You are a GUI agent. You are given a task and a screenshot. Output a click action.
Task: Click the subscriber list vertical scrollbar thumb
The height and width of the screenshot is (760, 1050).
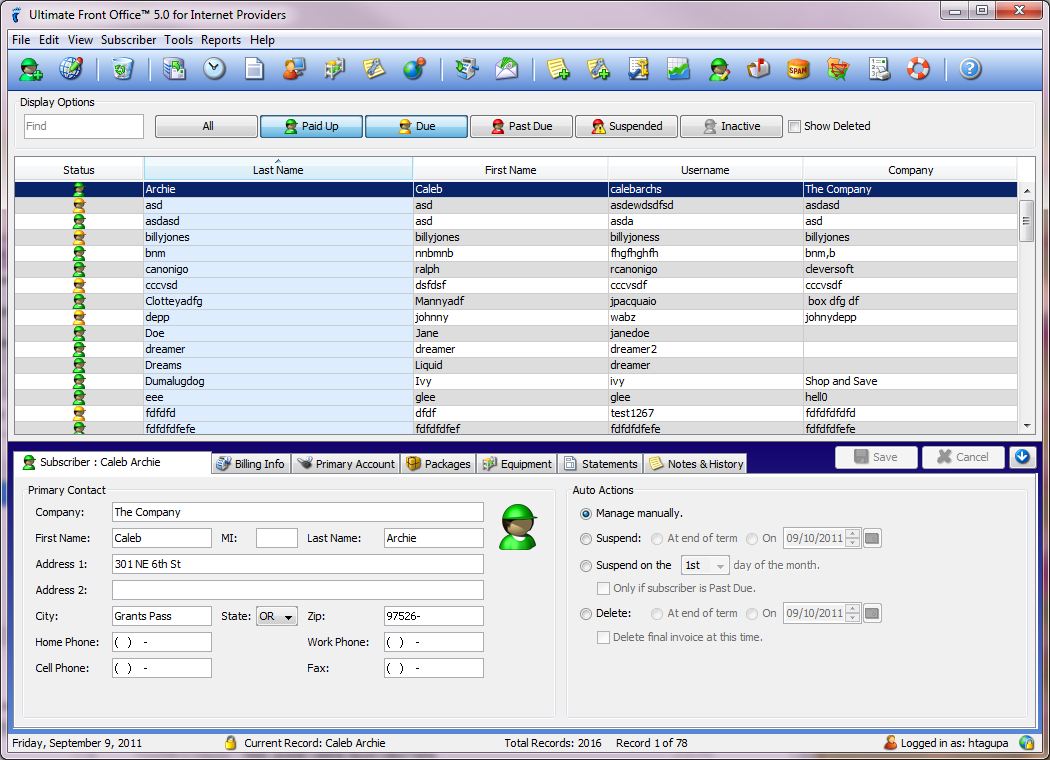click(1026, 220)
